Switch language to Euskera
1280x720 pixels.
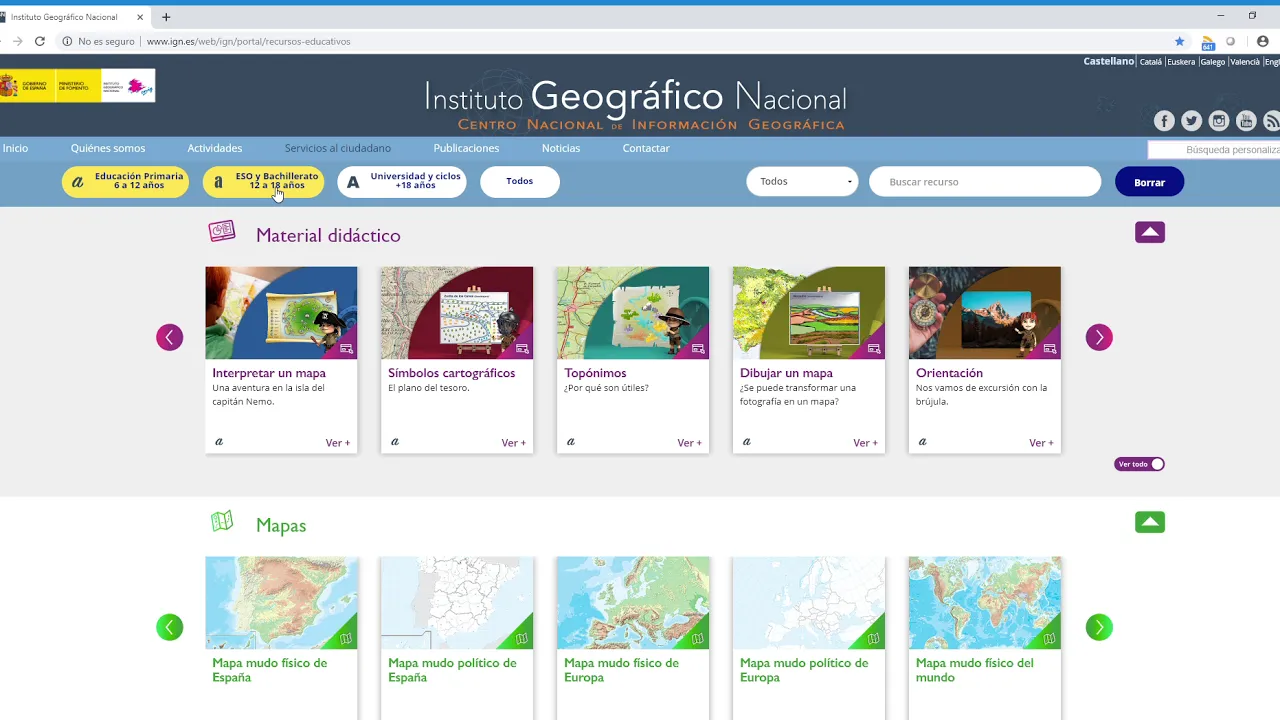[x=1181, y=62]
